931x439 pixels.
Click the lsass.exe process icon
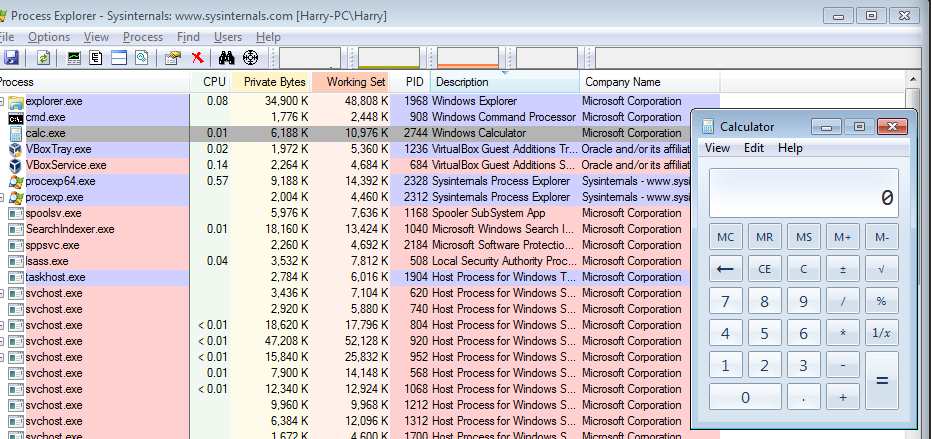pyautogui.click(x=16, y=261)
